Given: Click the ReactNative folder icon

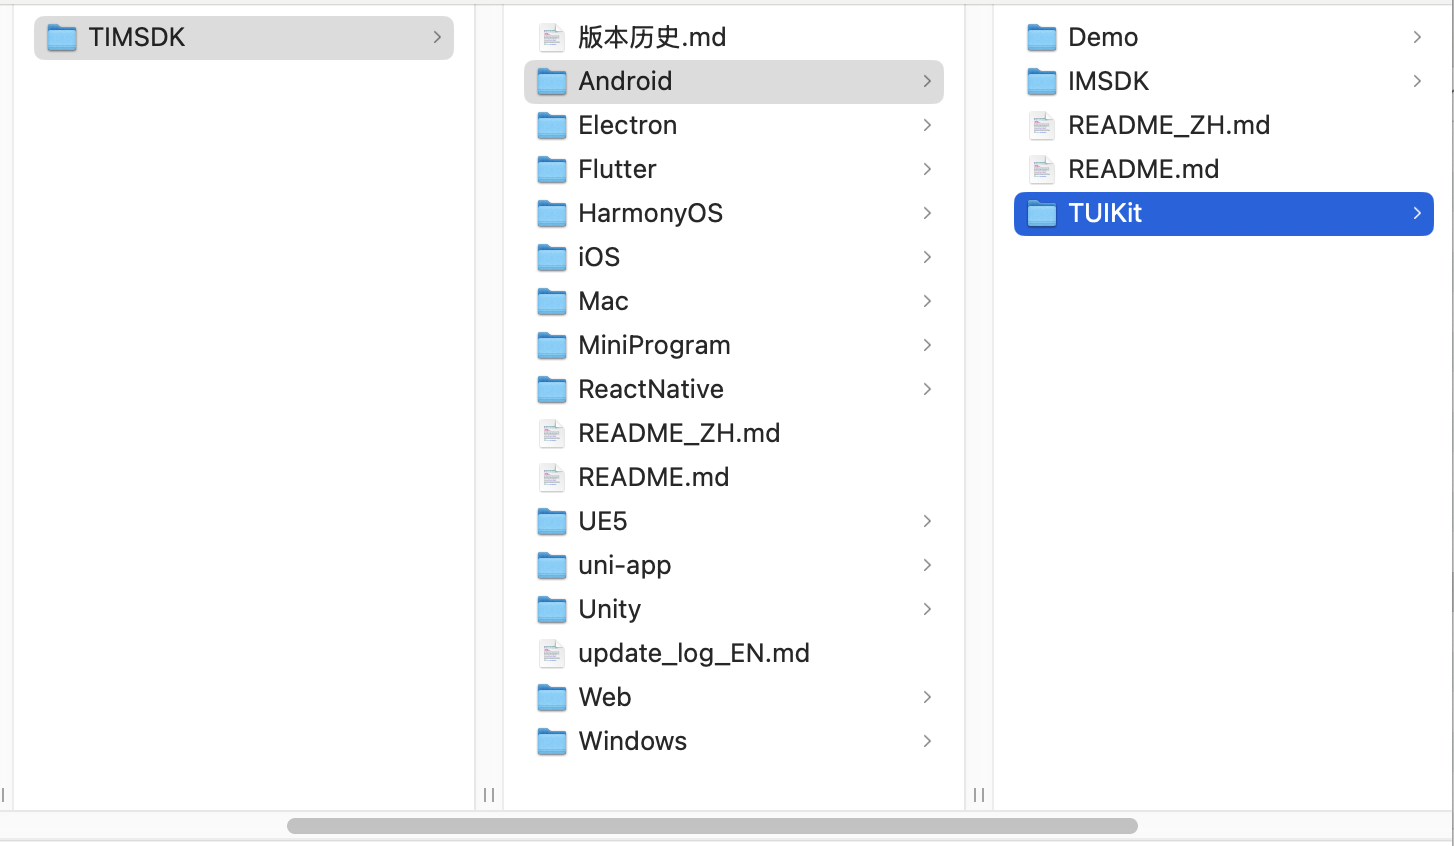Looking at the screenshot, I should coord(552,390).
